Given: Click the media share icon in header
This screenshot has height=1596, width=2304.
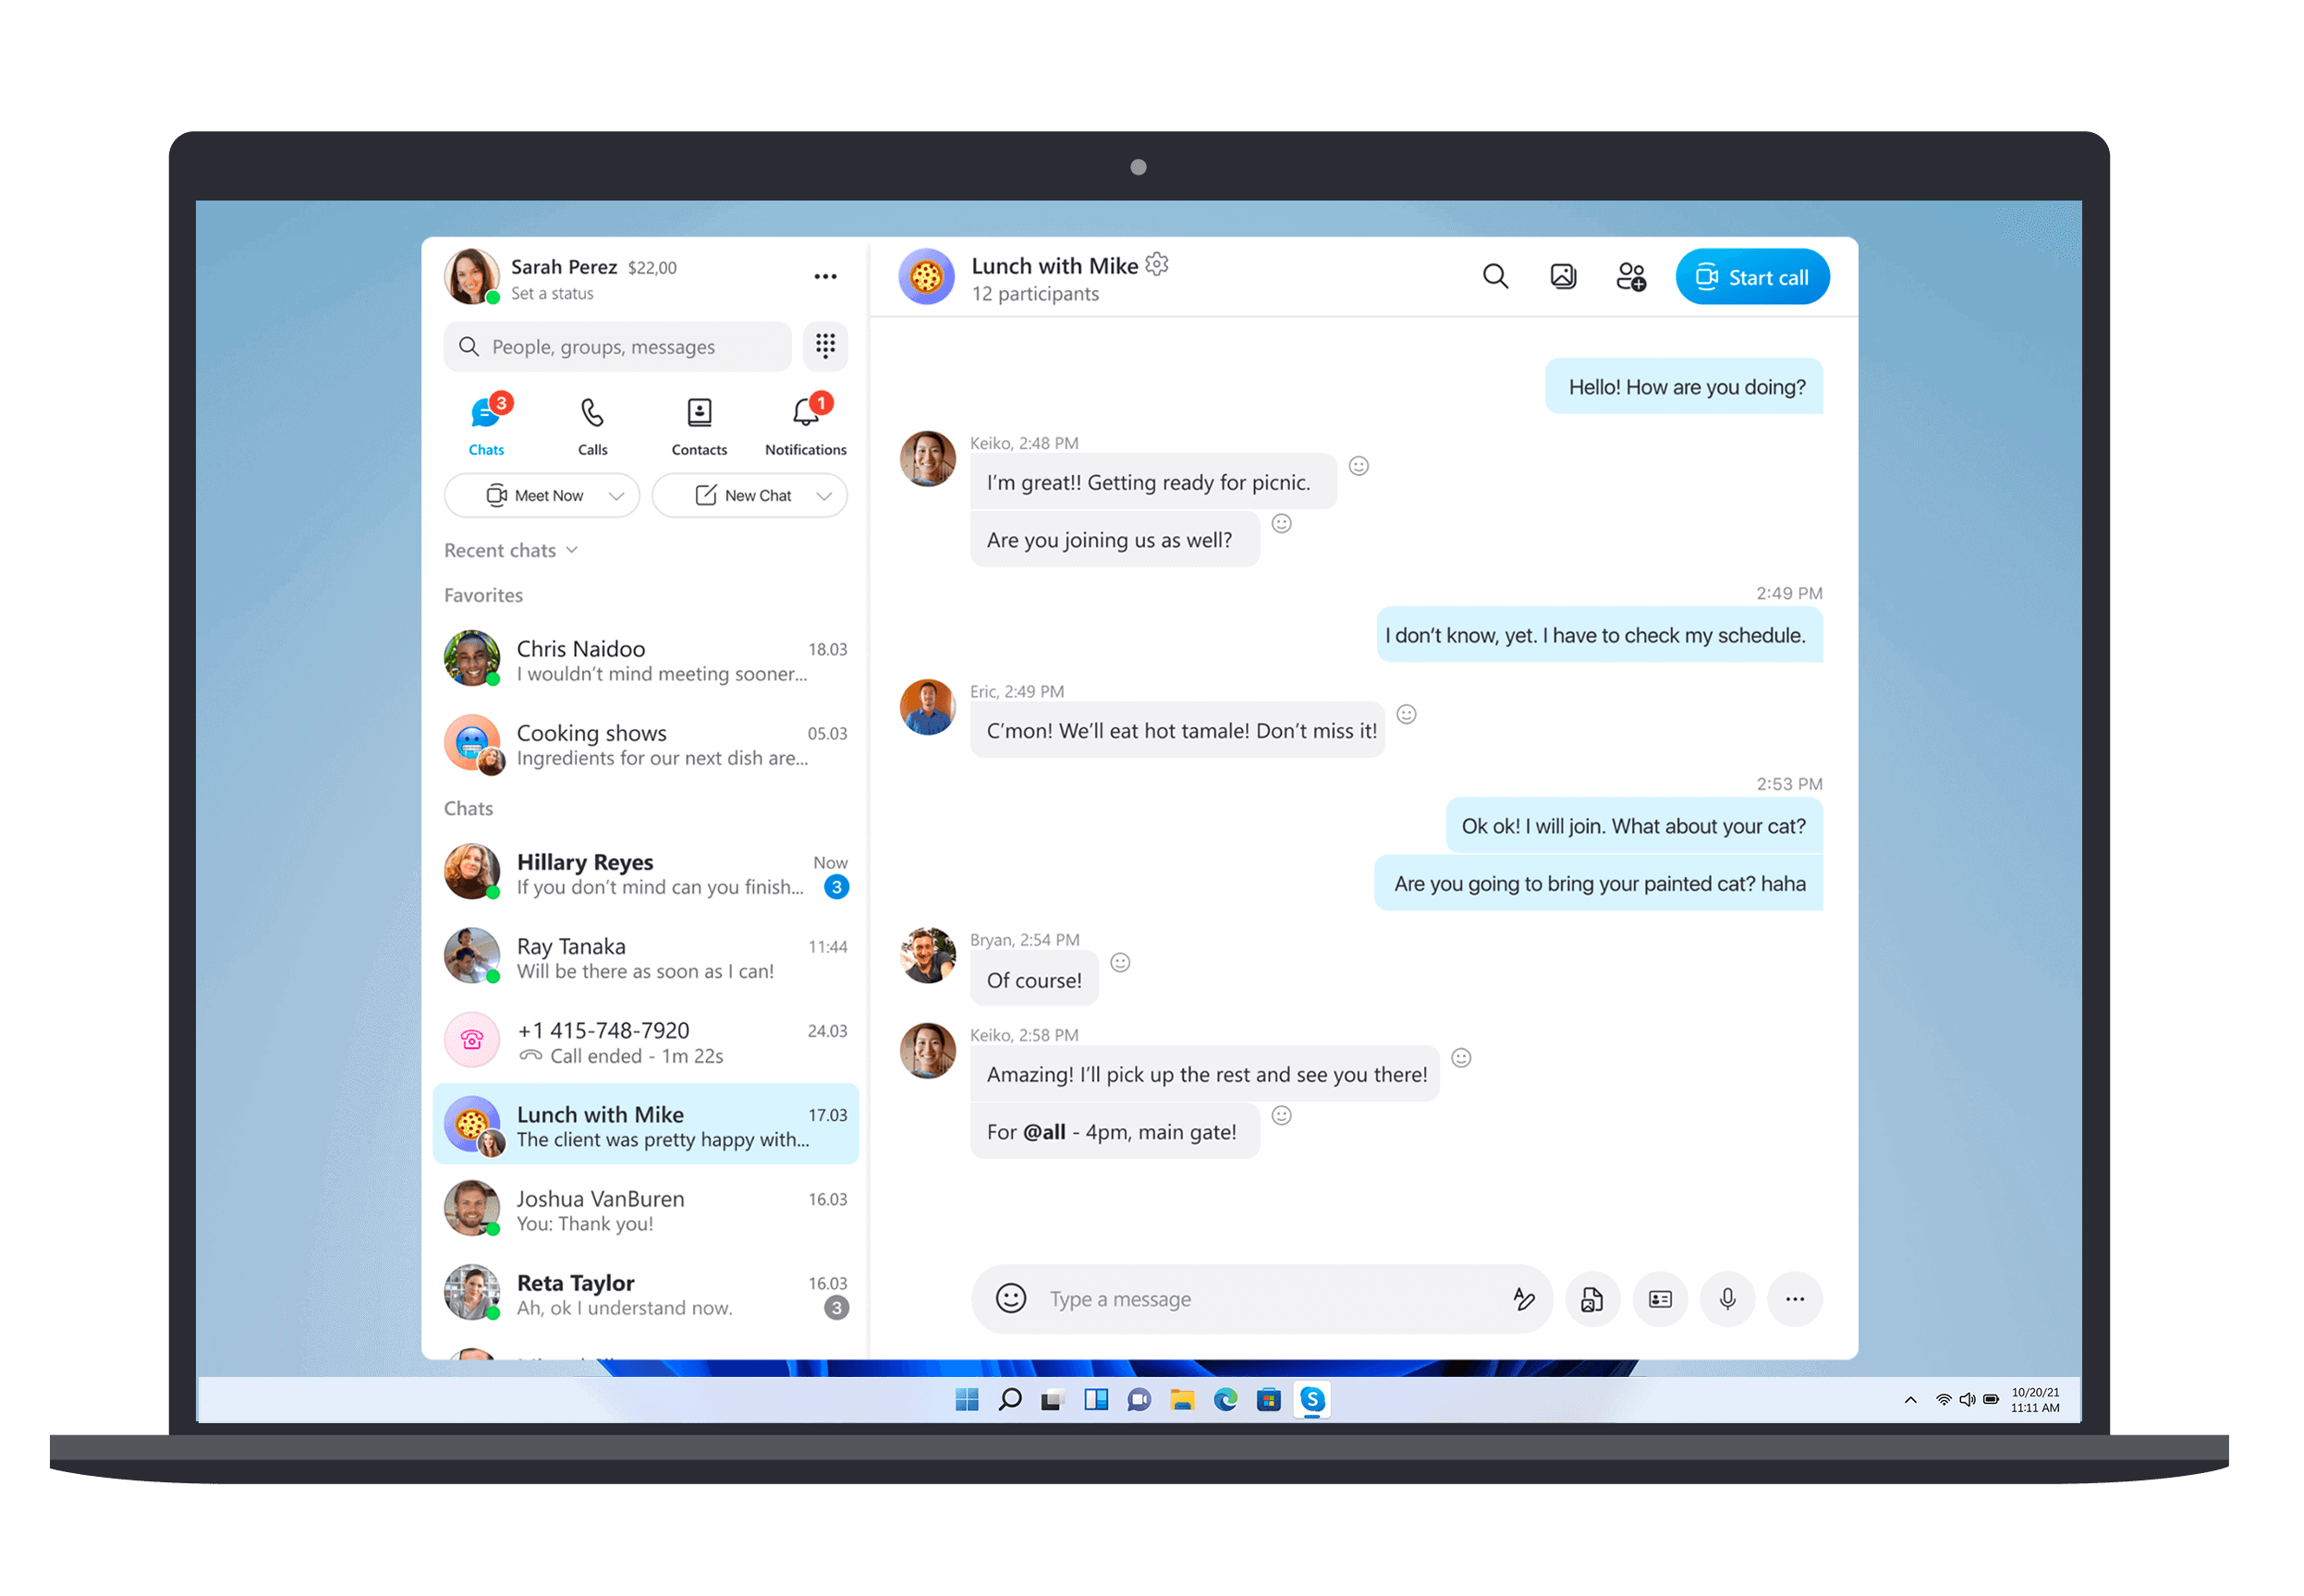Looking at the screenshot, I should pyautogui.click(x=1564, y=276).
